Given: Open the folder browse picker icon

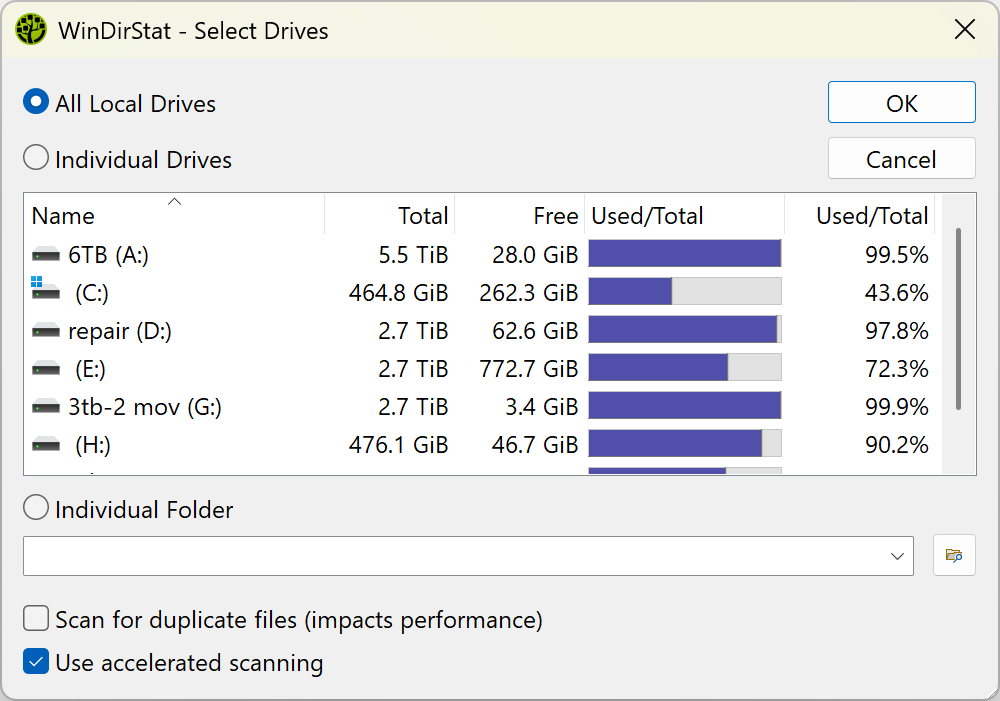Looking at the screenshot, I should (954, 555).
